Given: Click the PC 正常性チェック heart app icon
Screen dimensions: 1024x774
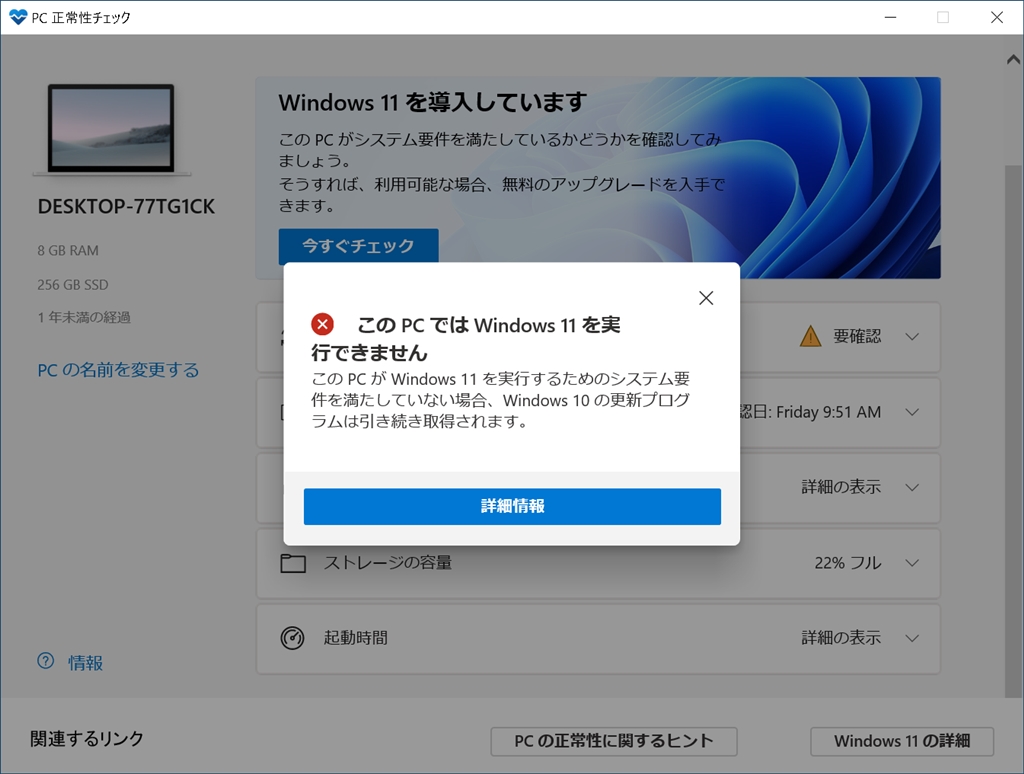Looking at the screenshot, I should coord(18,17).
